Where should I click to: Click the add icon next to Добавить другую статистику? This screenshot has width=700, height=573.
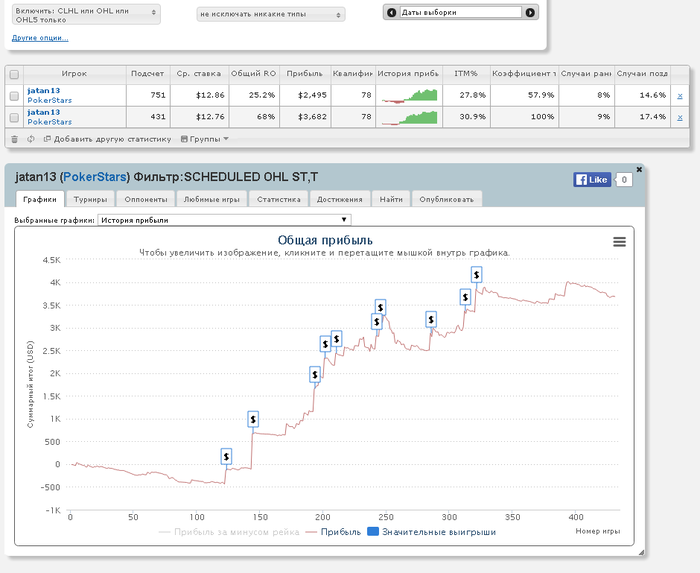click(x=47, y=139)
